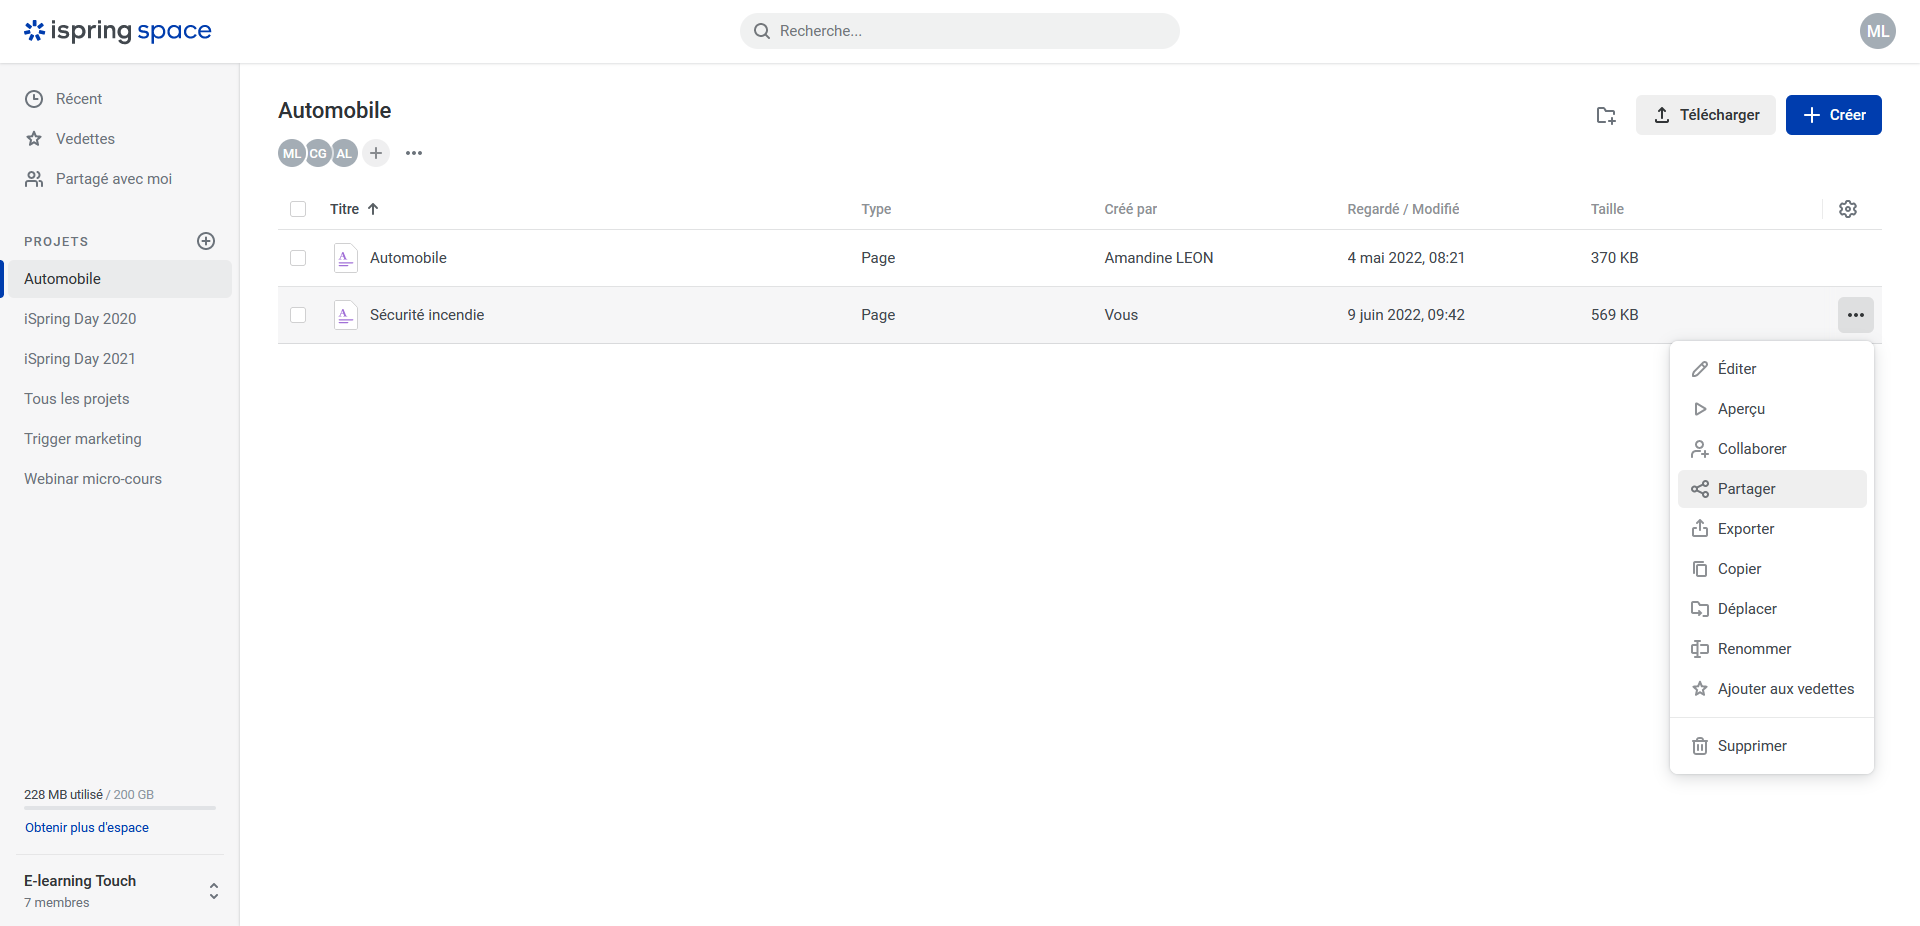Click the ispring space logo

(118, 31)
